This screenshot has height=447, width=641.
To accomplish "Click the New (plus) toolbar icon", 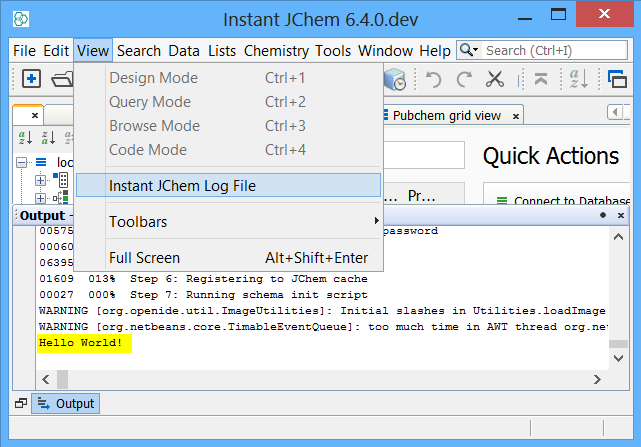I will (x=32, y=79).
